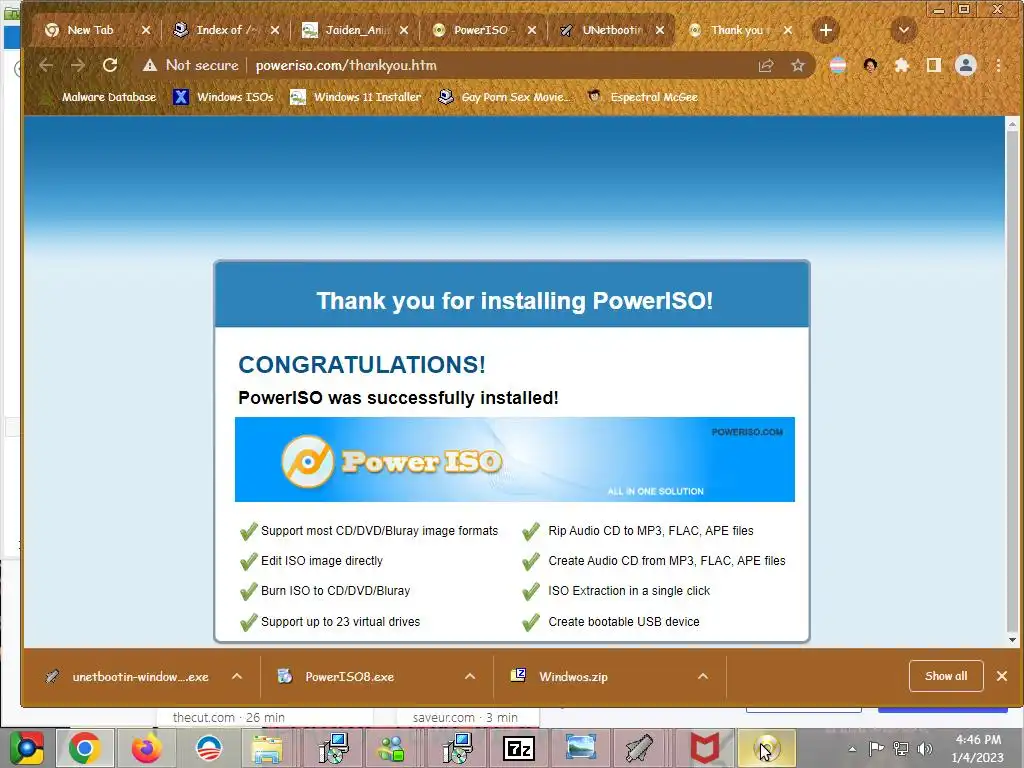
Task: Share this page via the share icon
Action: click(765, 65)
